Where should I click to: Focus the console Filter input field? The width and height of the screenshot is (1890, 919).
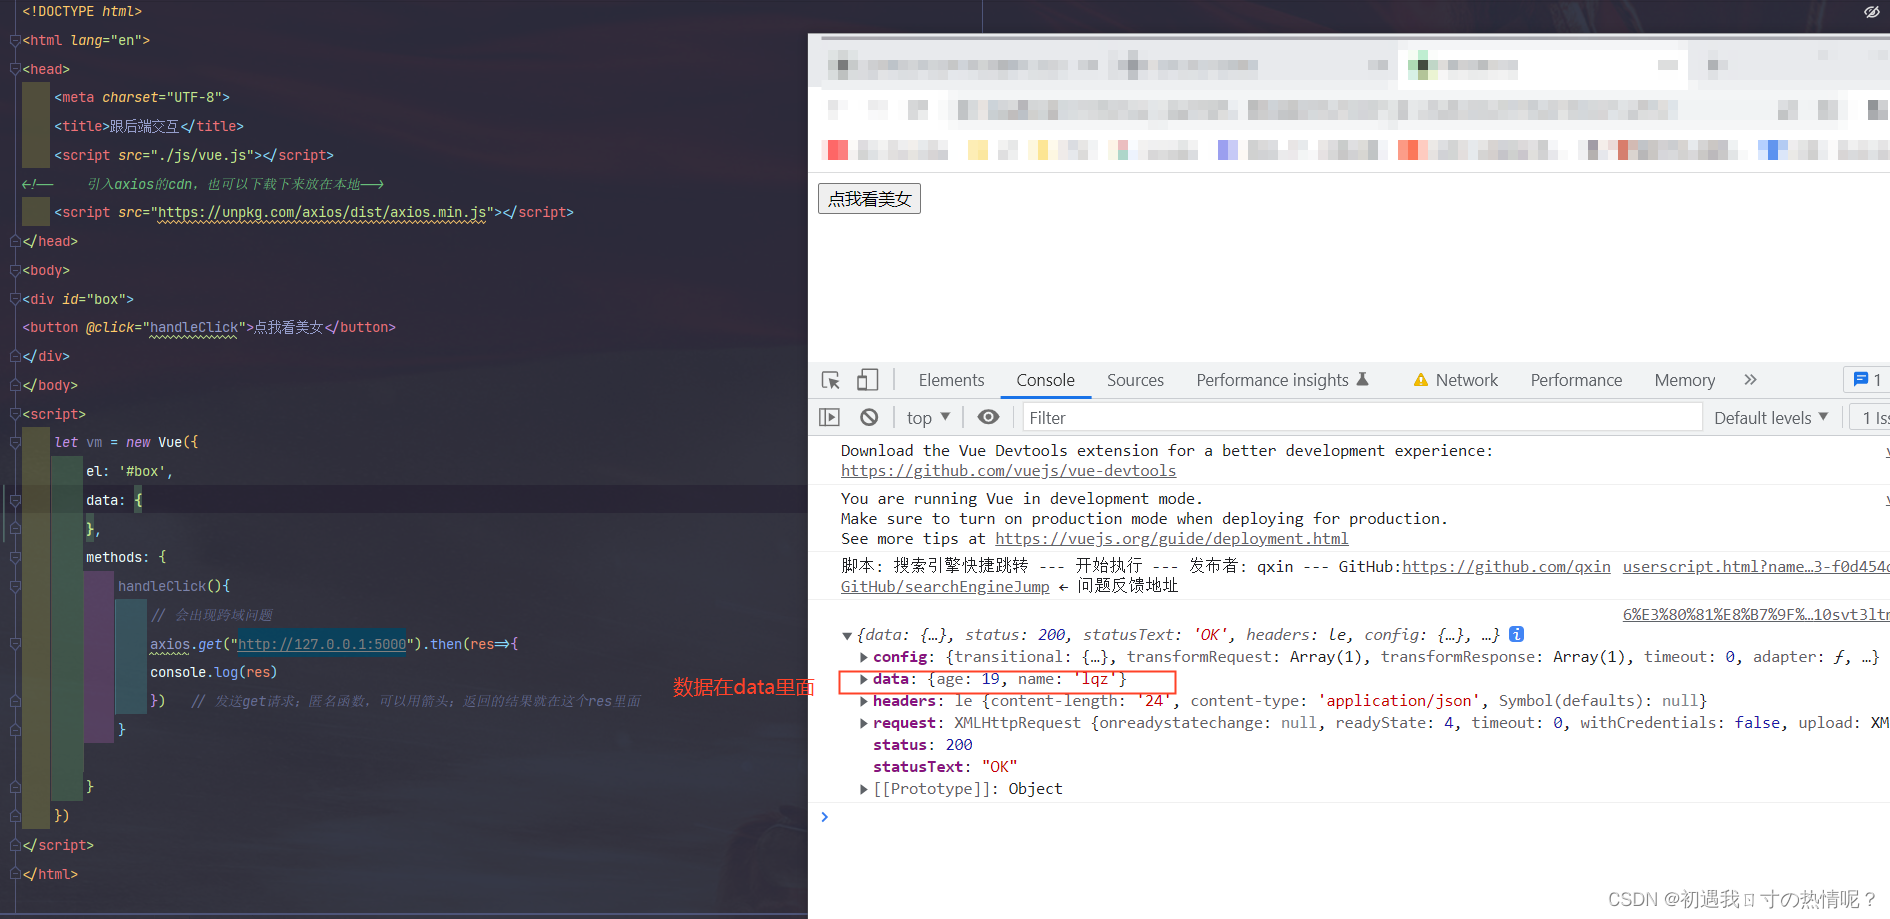click(1362, 417)
